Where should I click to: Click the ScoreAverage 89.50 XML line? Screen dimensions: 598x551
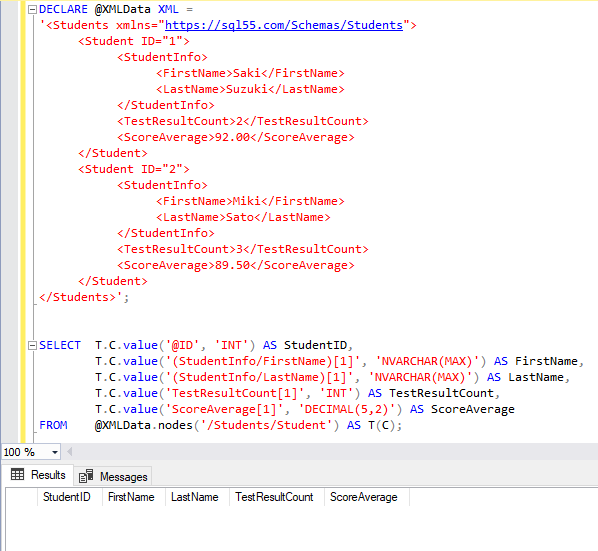click(236, 265)
